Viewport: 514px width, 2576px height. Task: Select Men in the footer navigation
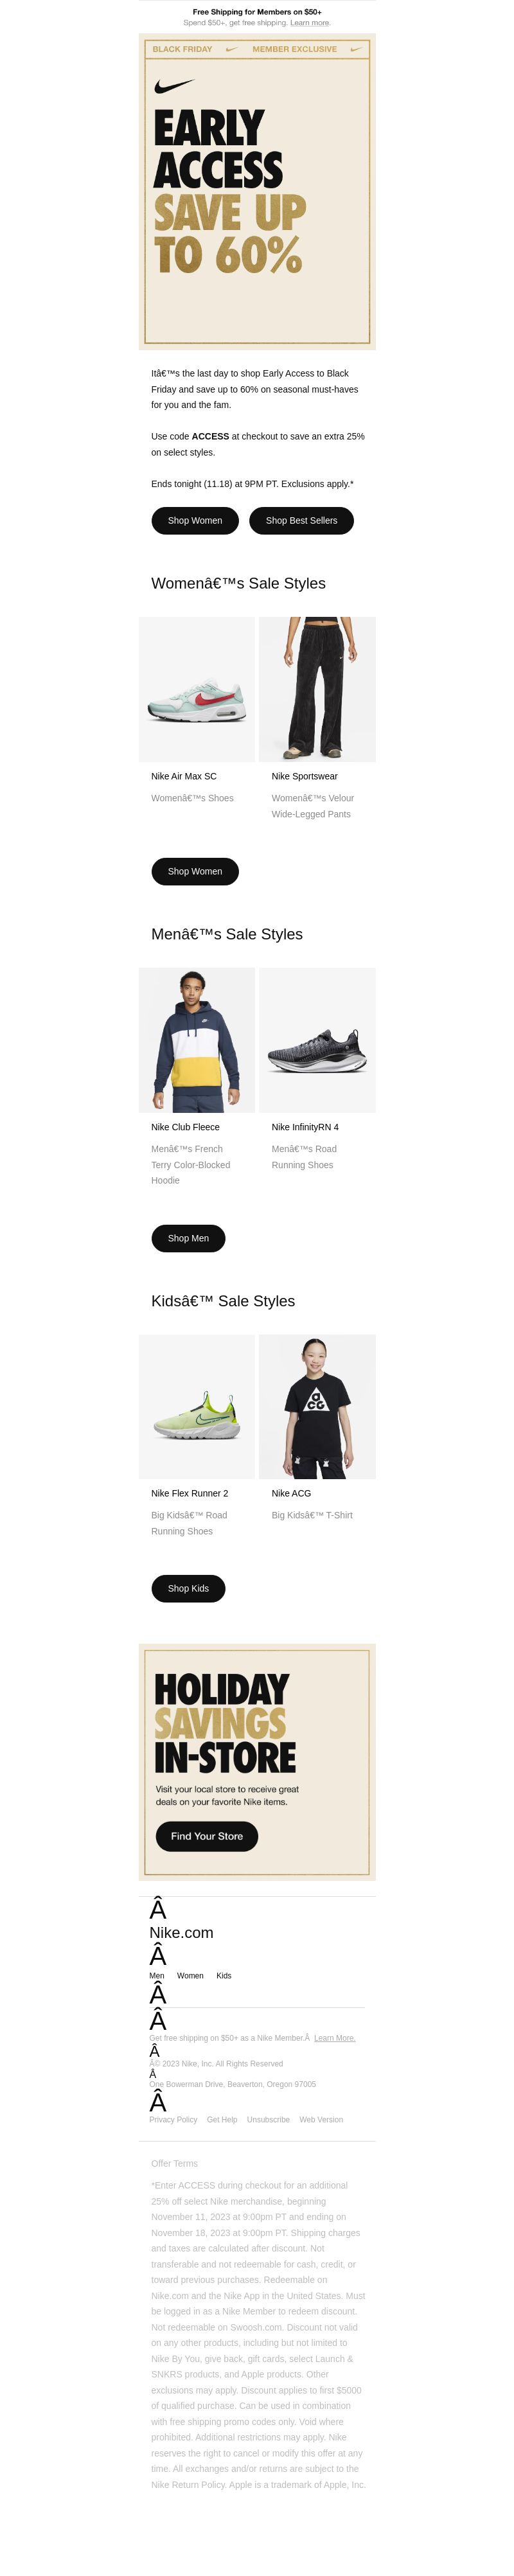pos(157,1976)
